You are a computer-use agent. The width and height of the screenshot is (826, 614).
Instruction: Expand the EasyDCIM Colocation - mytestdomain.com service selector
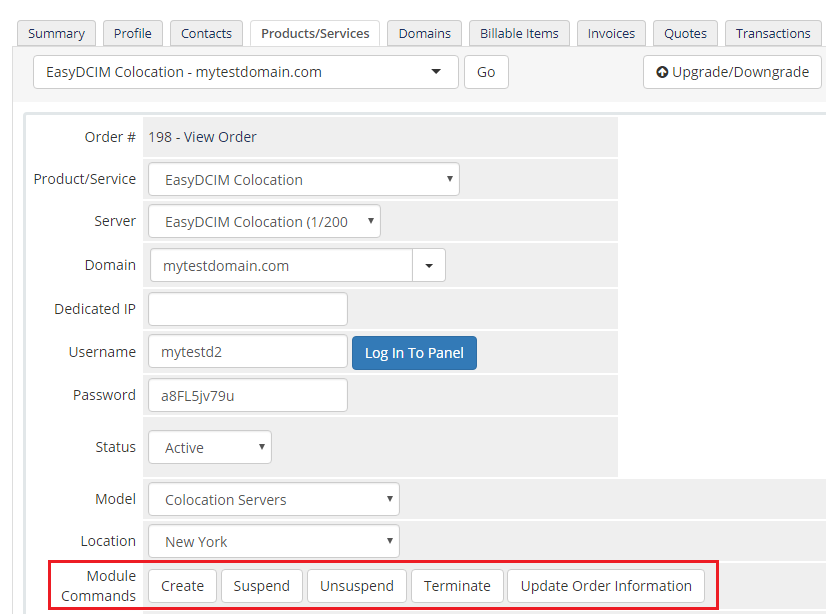click(245, 72)
